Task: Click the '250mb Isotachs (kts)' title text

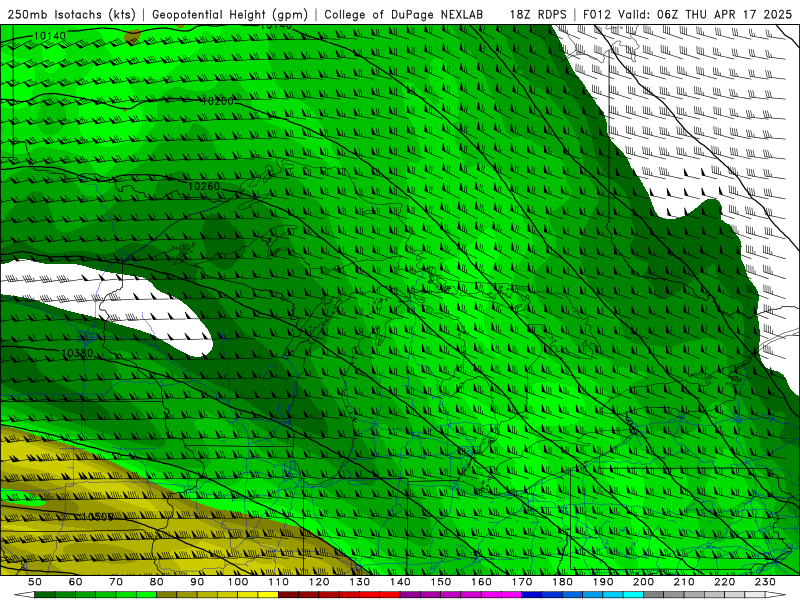Action: (x=72, y=15)
